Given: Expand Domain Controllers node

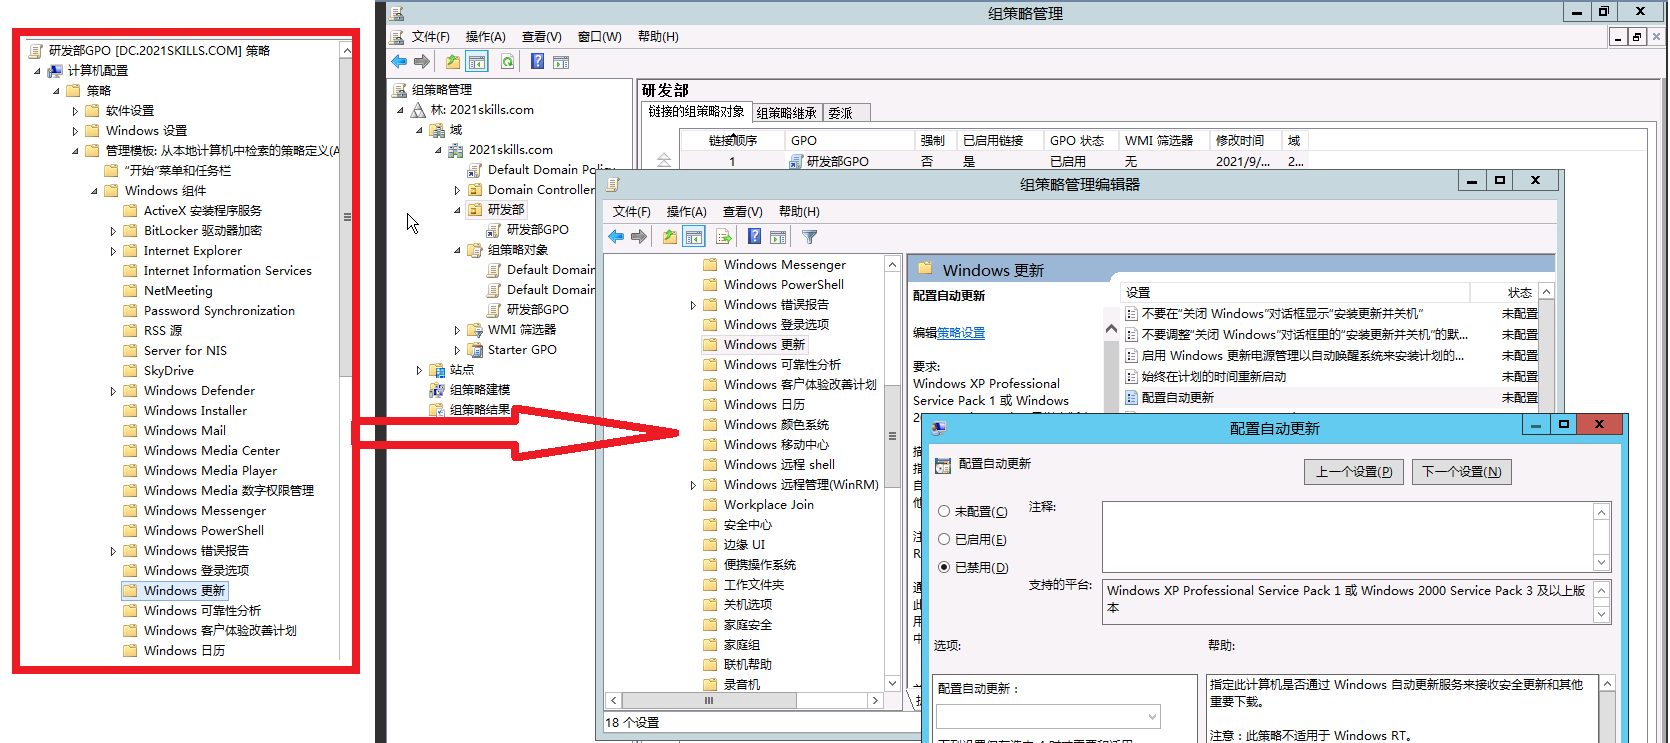Looking at the screenshot, I should pos(457,190).
